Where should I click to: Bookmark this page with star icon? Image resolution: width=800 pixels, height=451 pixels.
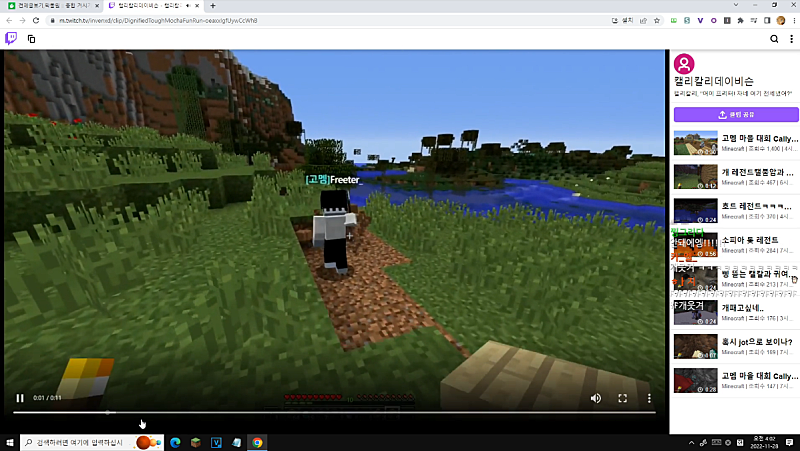(657, 20)
